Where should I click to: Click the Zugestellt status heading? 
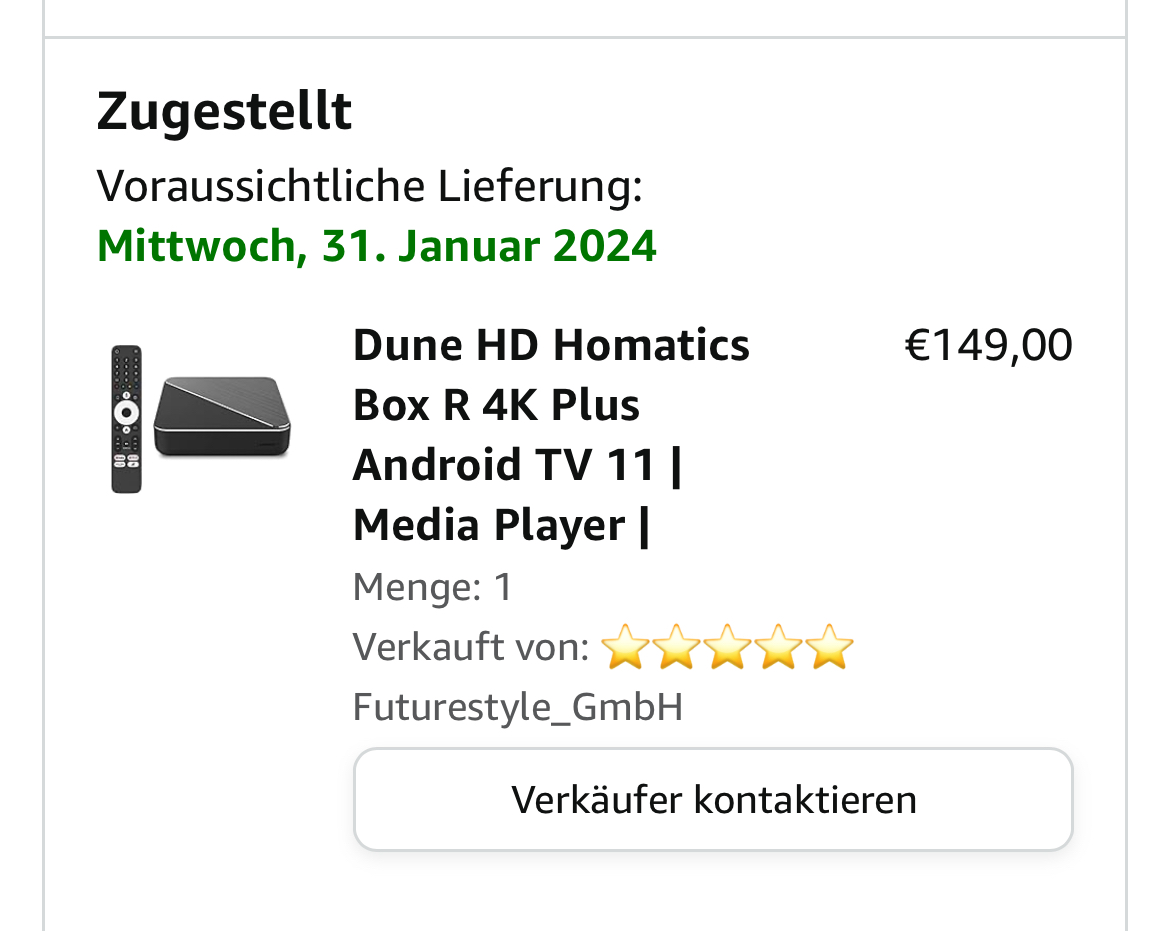click(224, 112)
